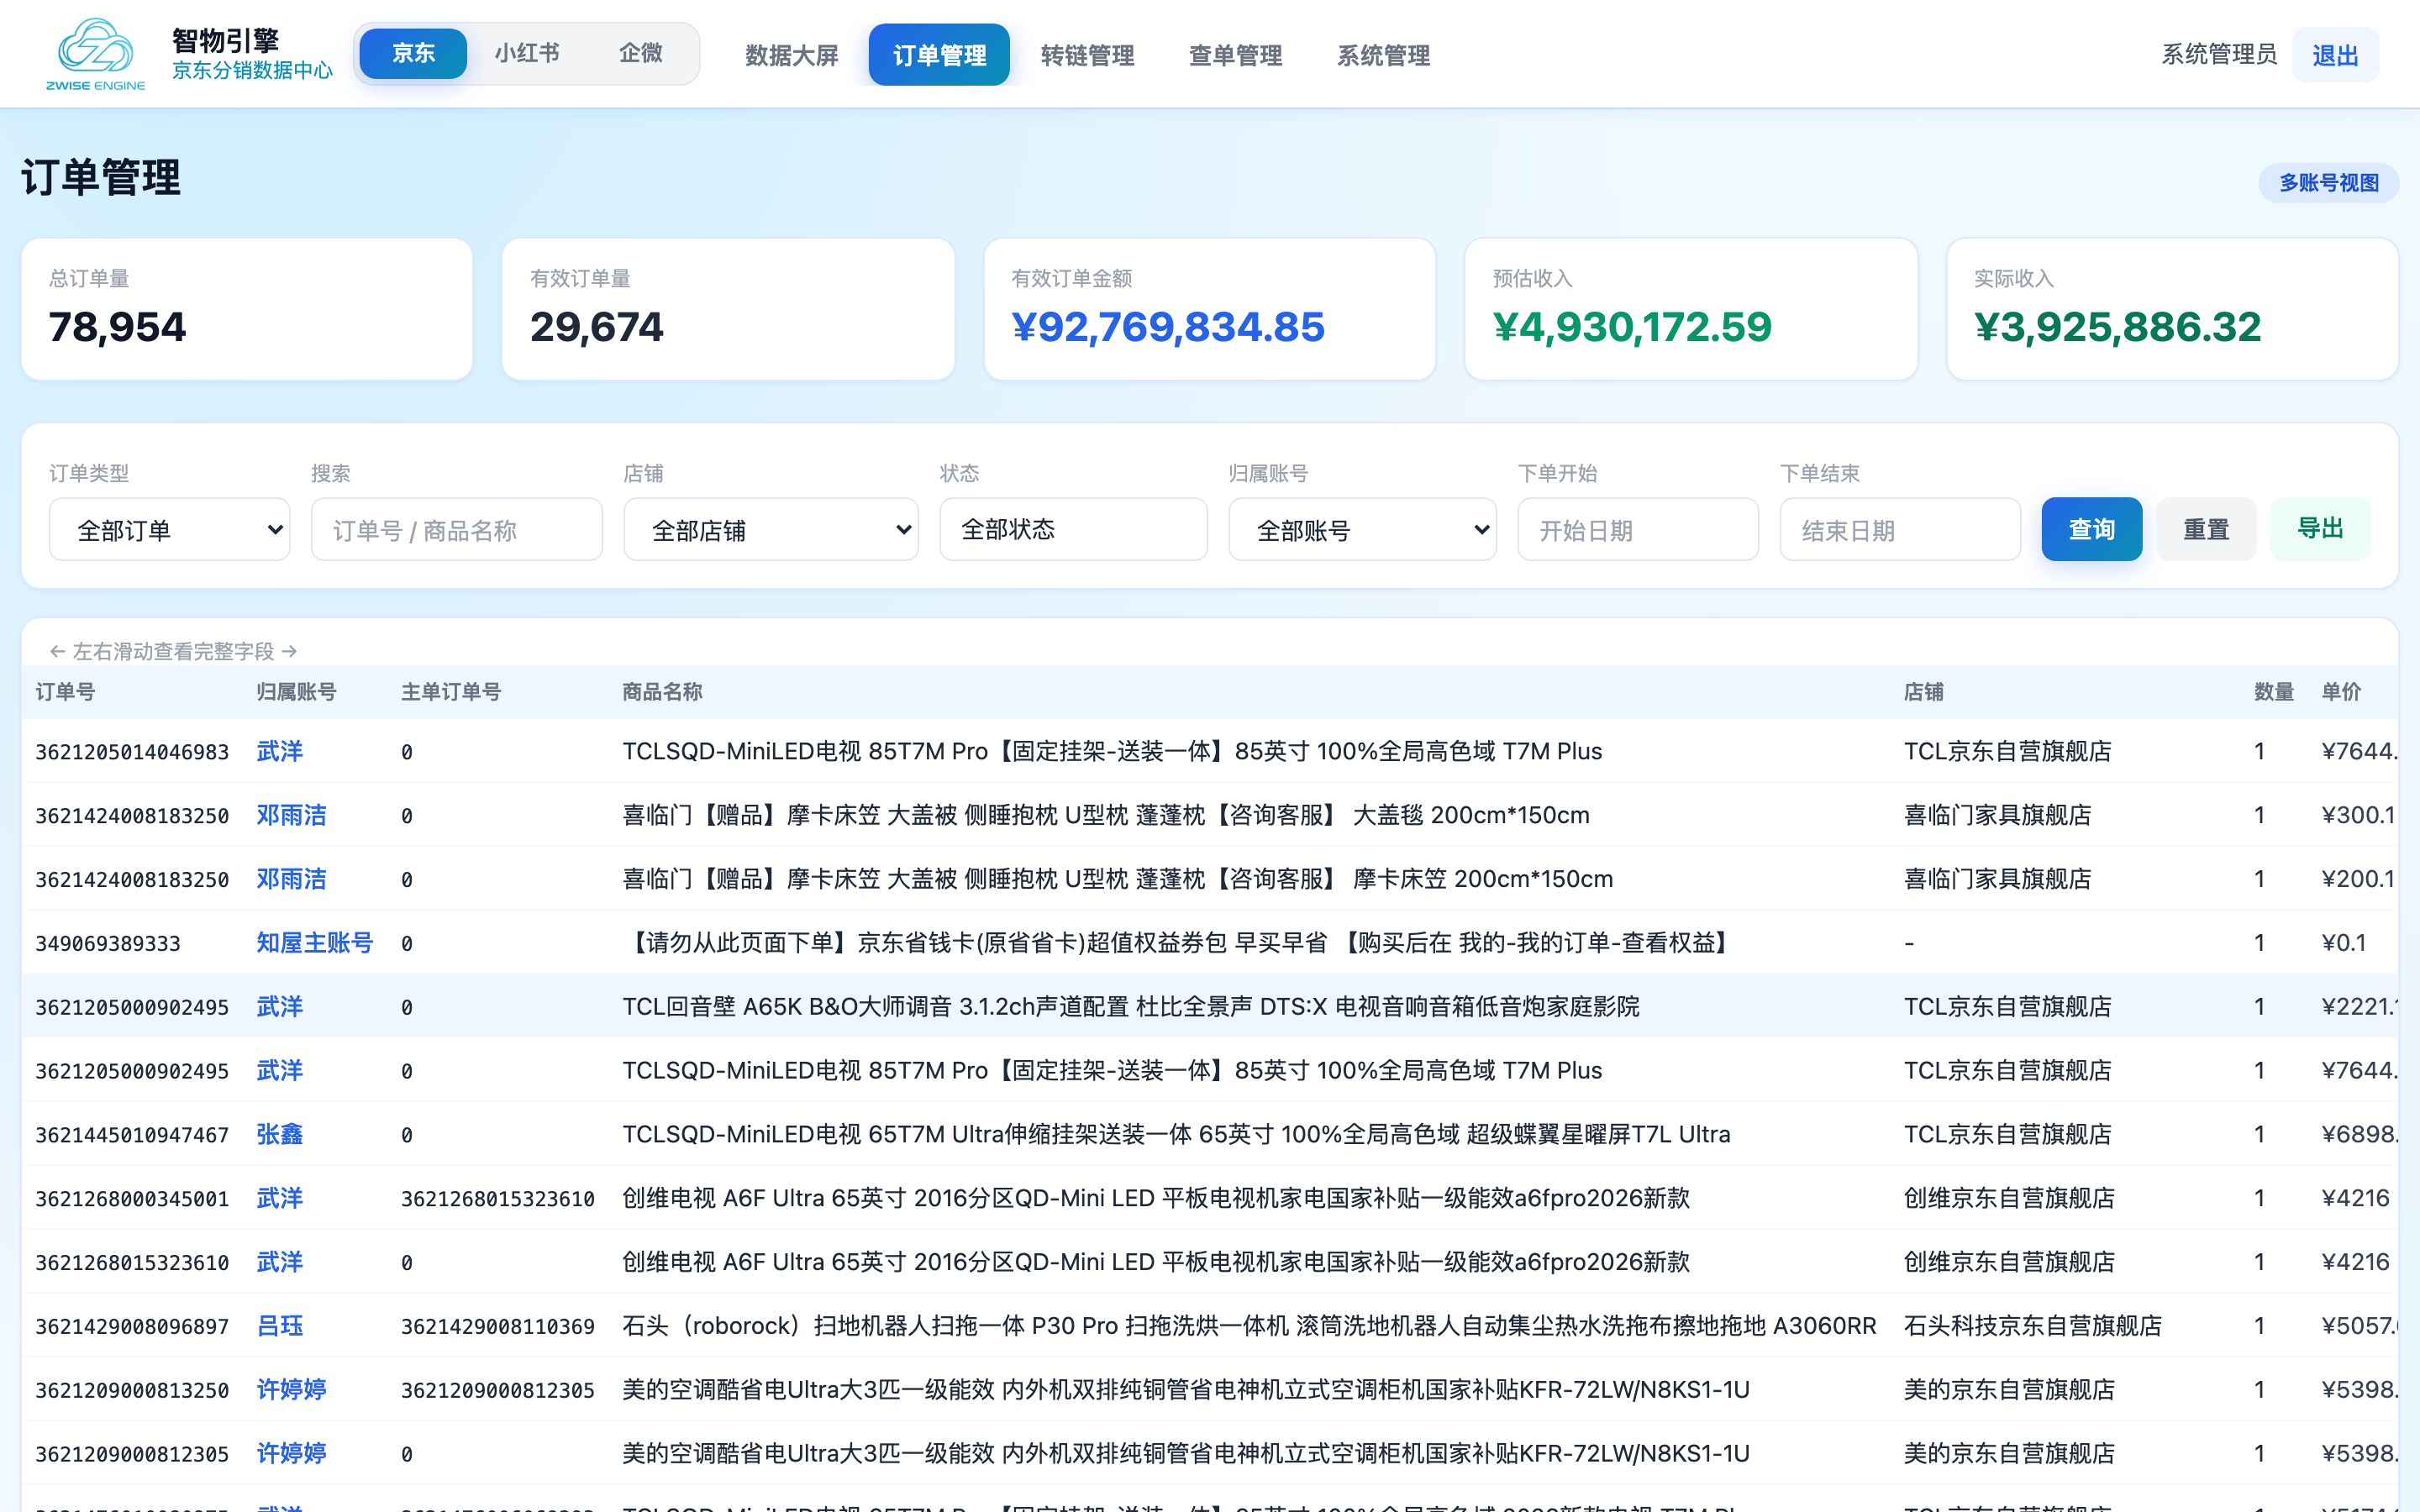Click the 有效订单量 29,674 card
The width and height of the screenshot is (2420, 1512).
click(728, 309)
